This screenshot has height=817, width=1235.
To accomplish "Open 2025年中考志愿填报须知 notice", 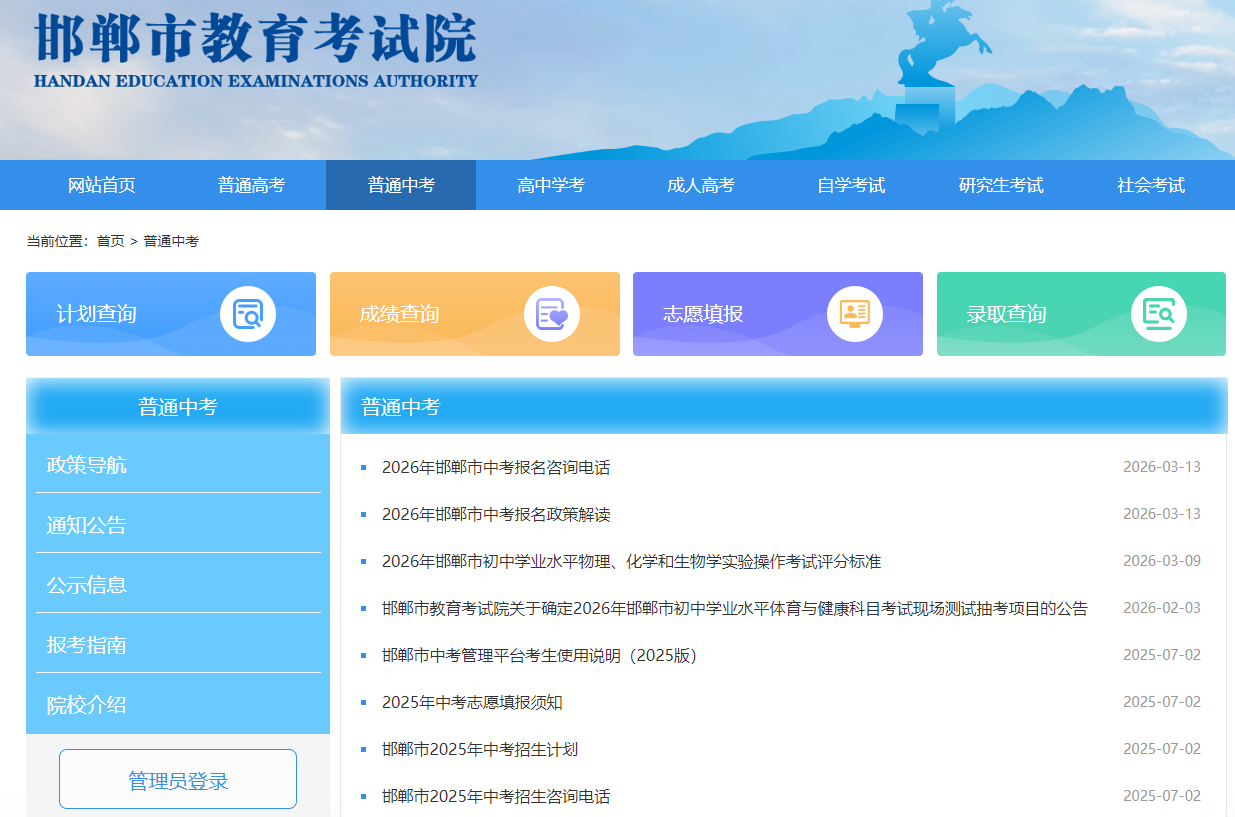I will [471, 702].
